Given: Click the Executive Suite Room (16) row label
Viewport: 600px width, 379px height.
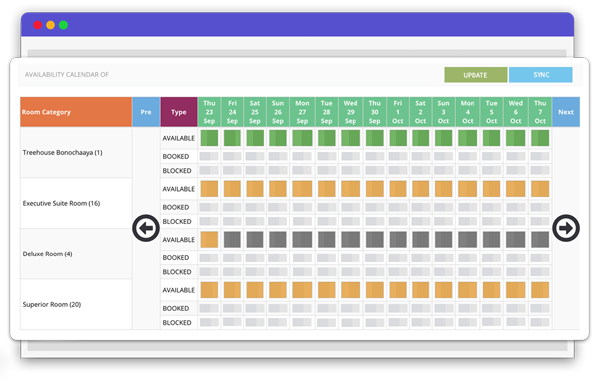Looking at the screenshot, I should click(x=61, y=203).
